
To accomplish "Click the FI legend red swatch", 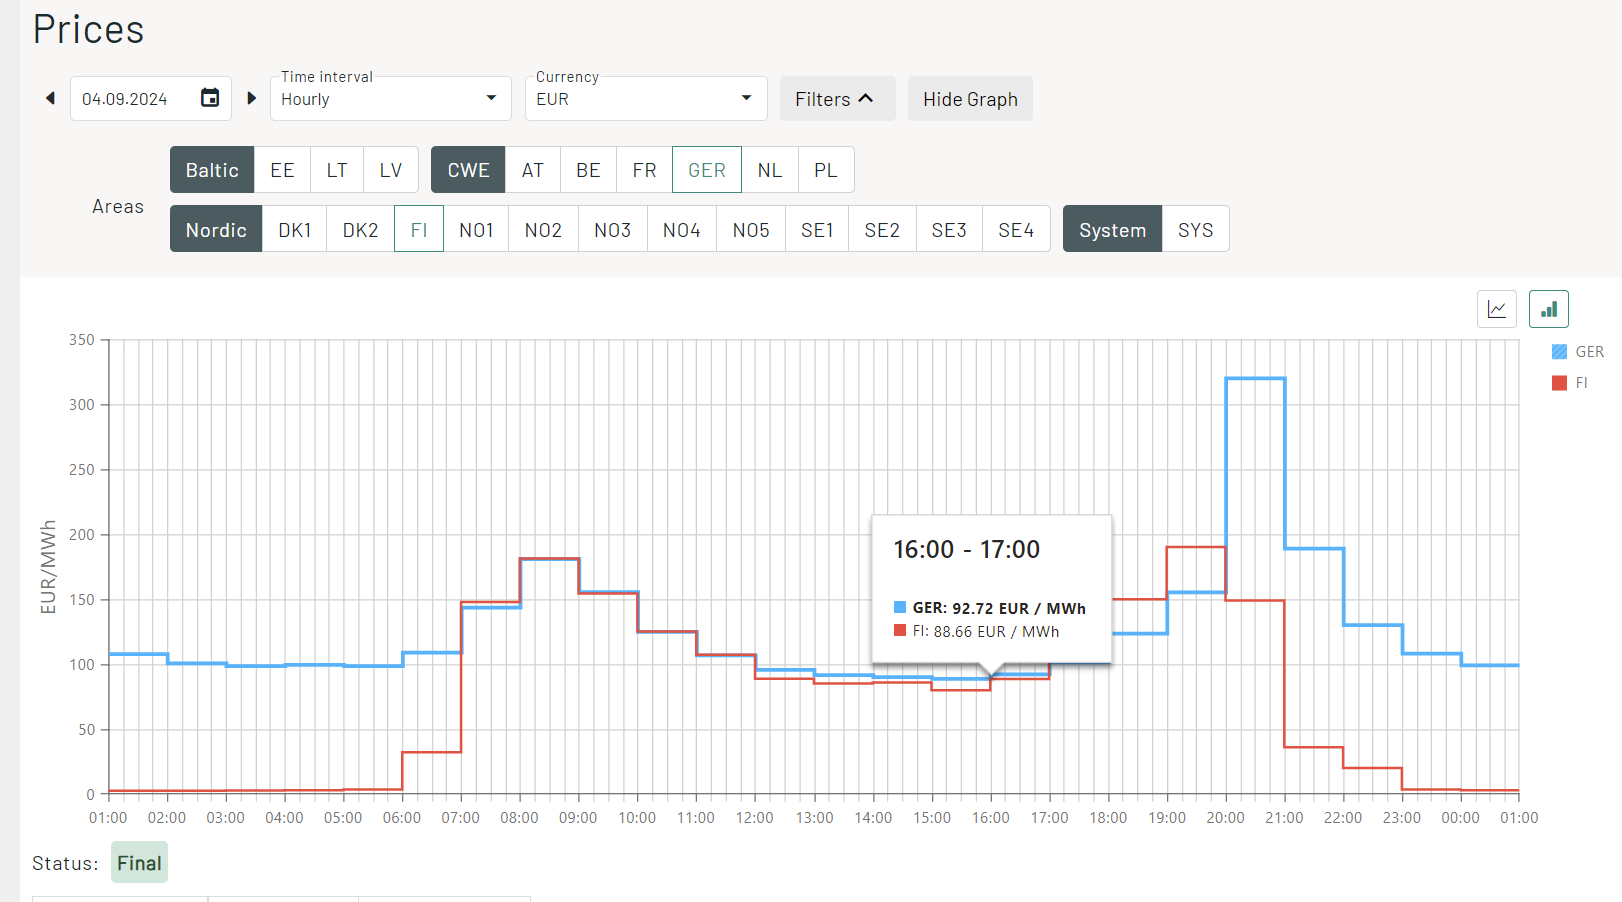I will (x=1559, y=383).
